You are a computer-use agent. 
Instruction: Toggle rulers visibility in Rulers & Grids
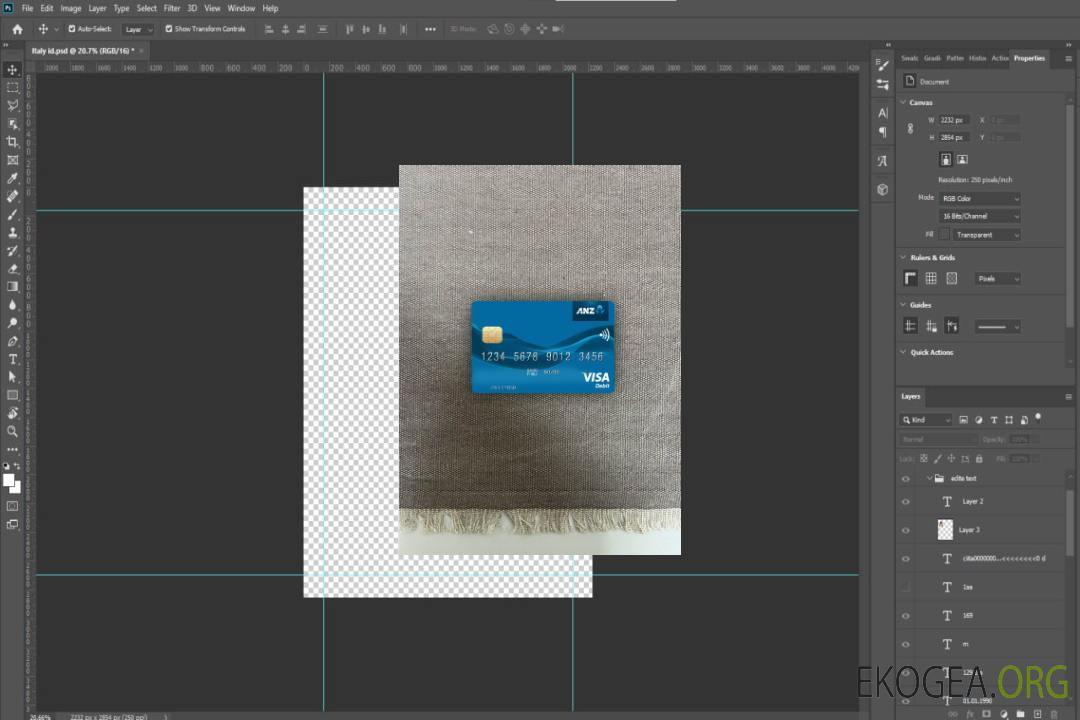(x=911, y=278)
